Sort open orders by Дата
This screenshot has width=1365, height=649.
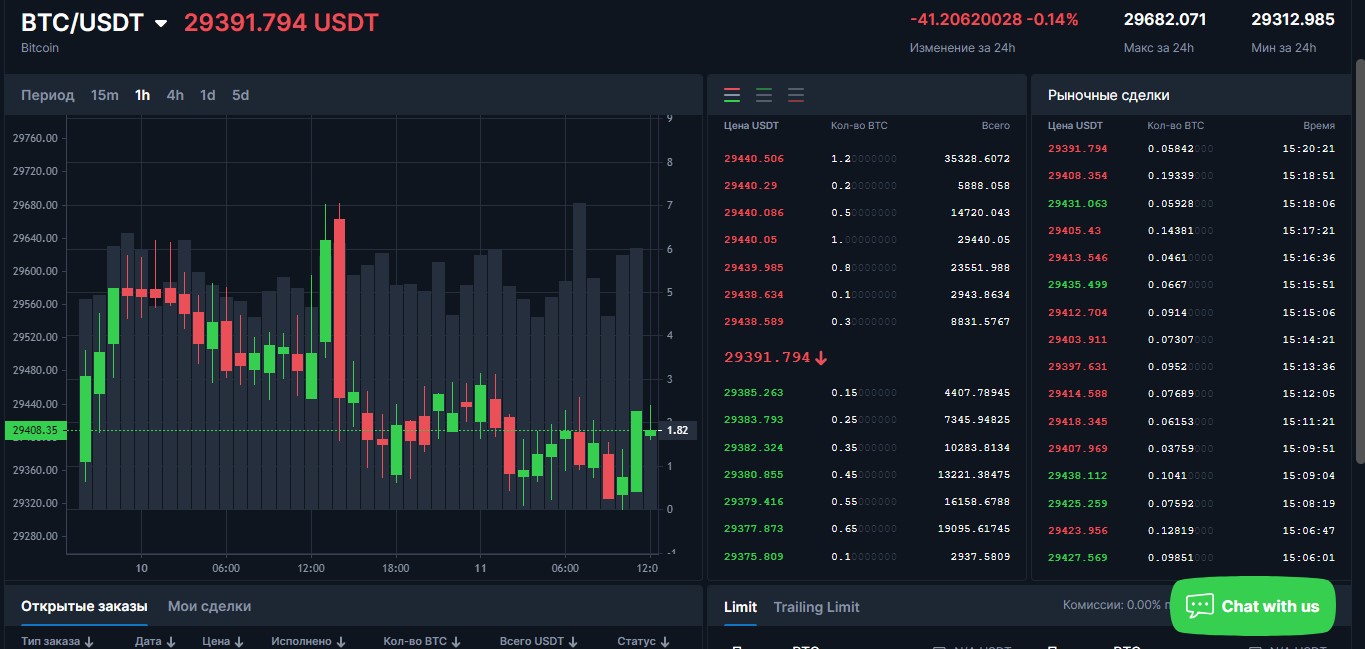coord(155,641)
